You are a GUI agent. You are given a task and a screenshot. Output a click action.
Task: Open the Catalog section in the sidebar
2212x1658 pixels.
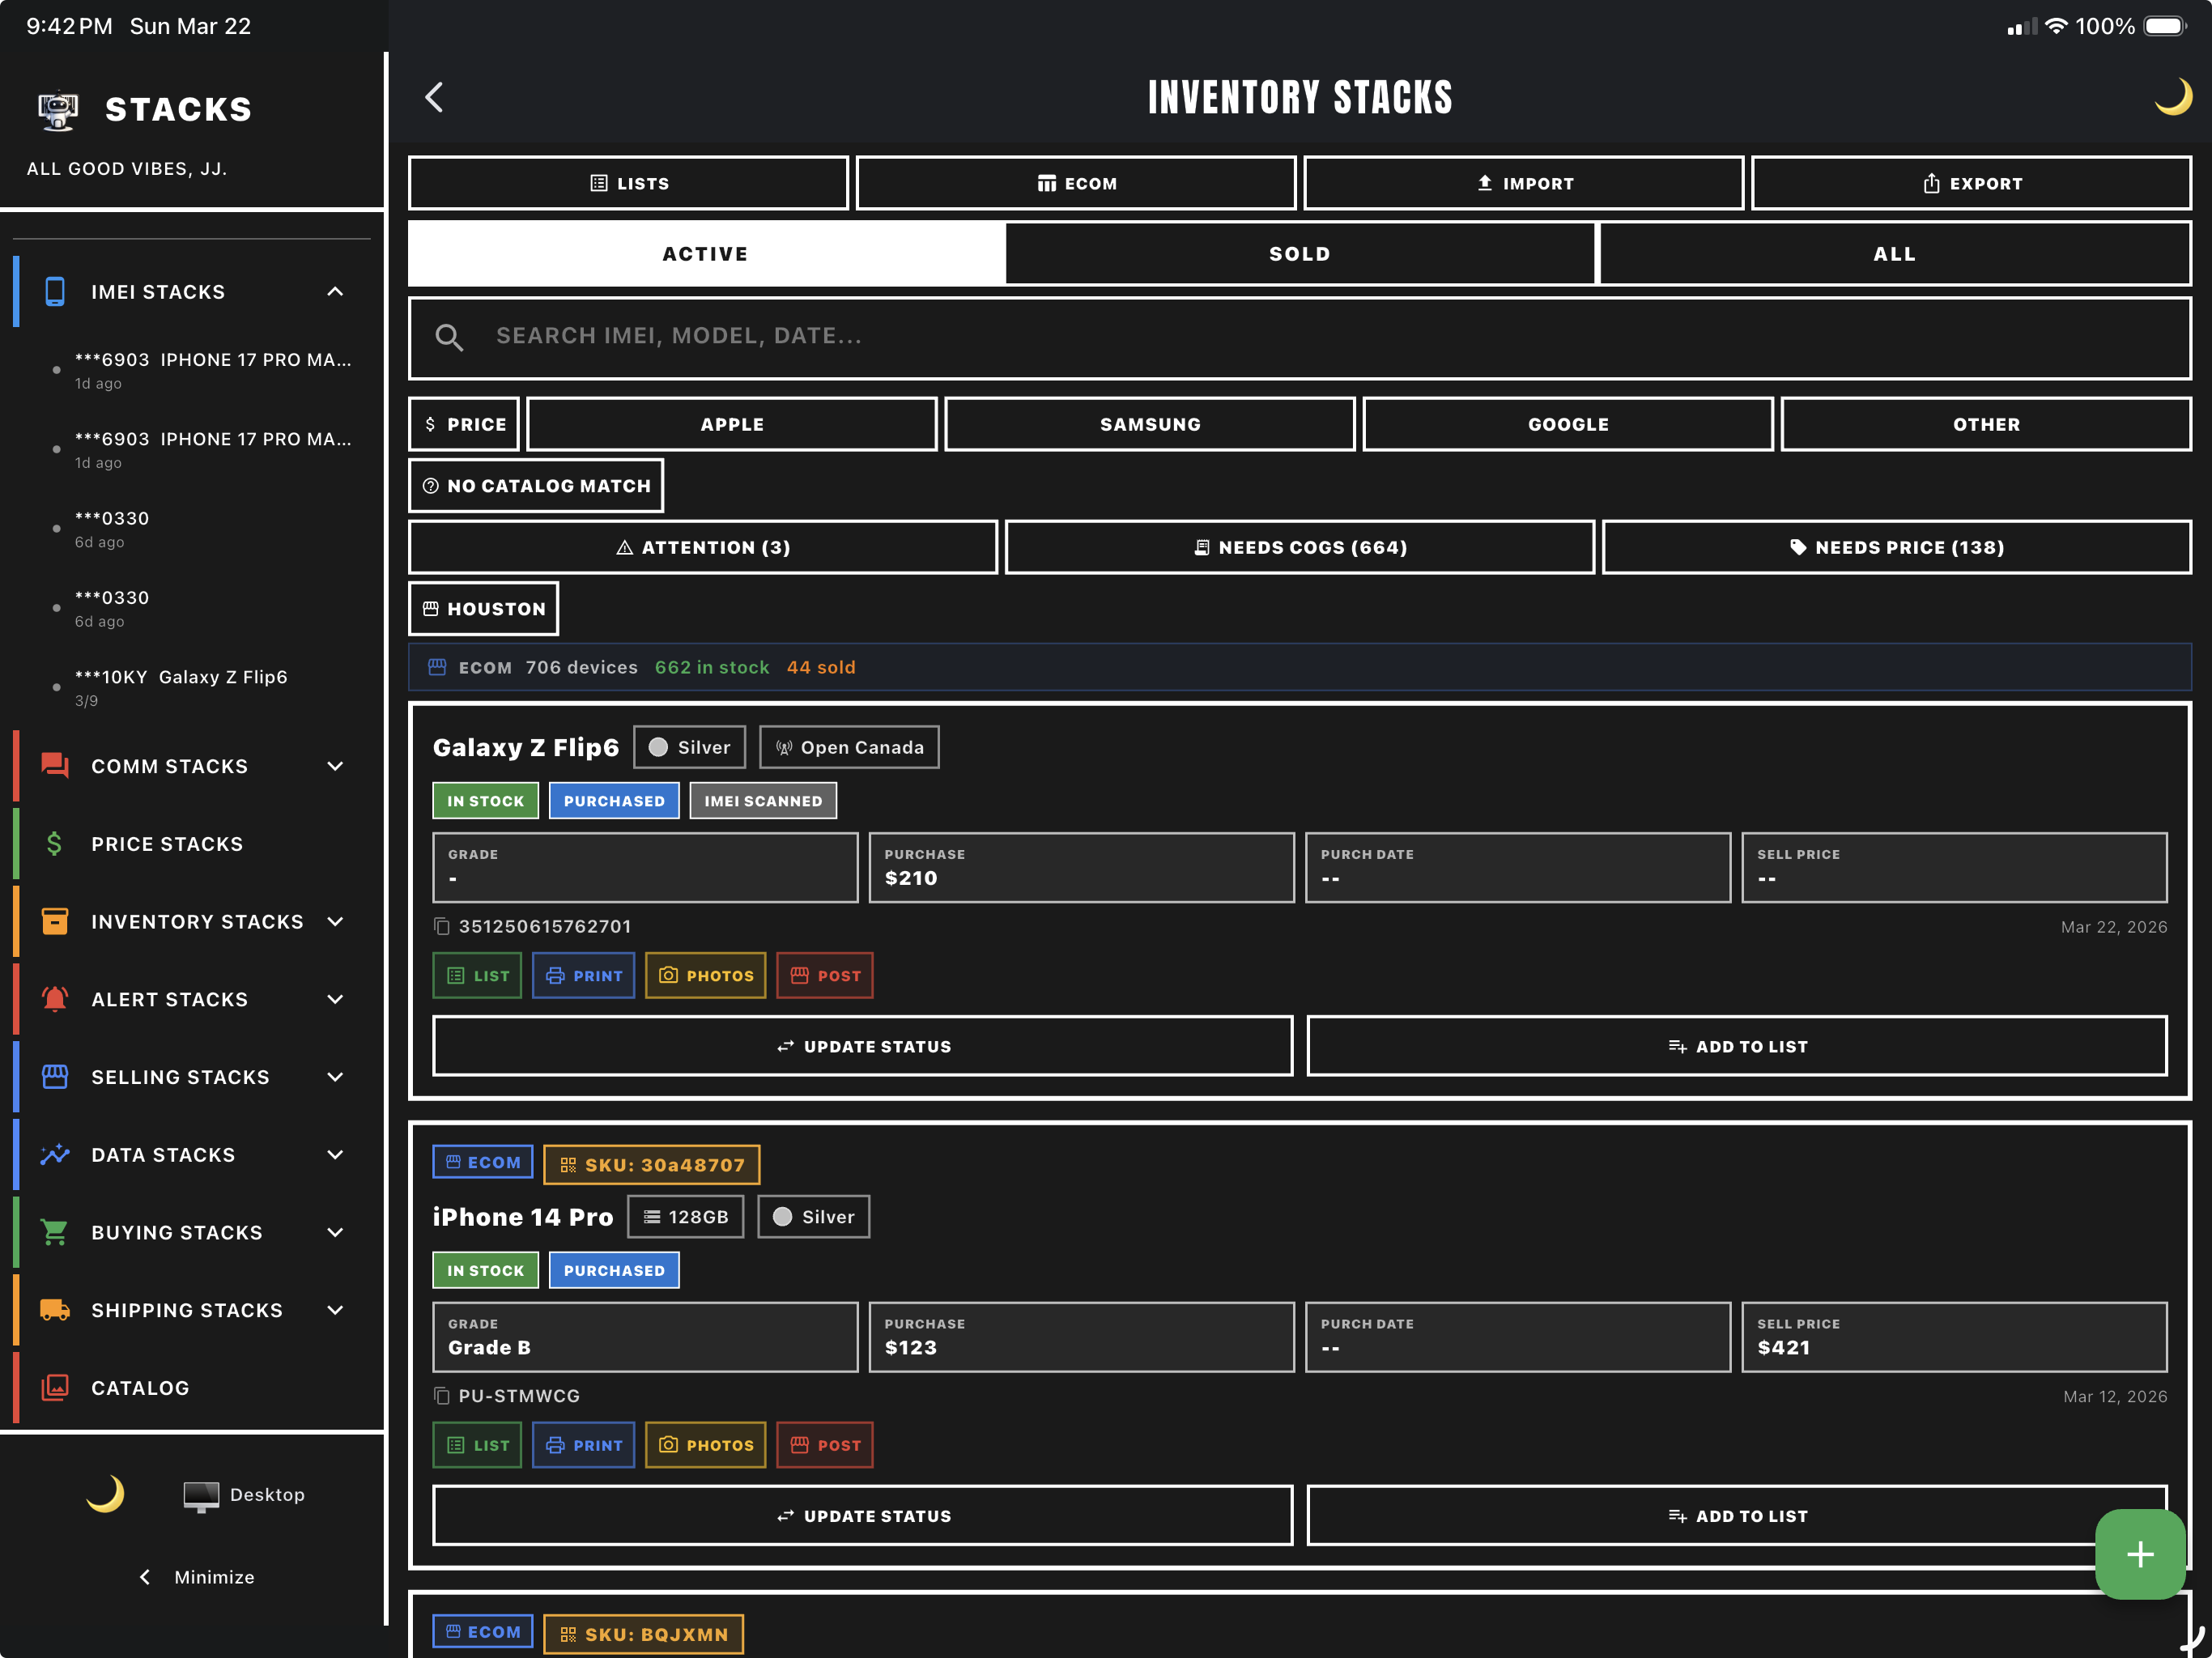[140, 1387]
